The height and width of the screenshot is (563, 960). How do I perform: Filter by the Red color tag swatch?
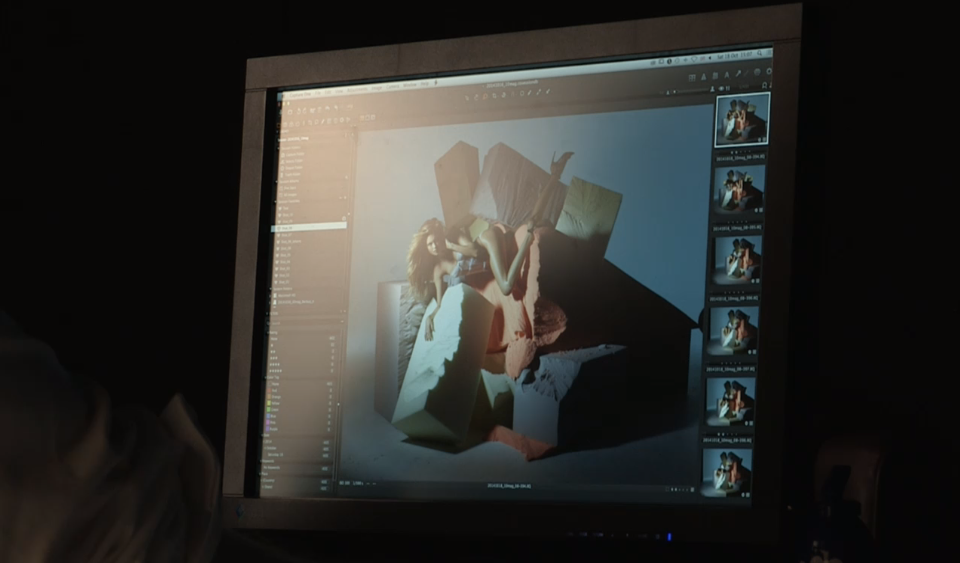coord(269,390)
